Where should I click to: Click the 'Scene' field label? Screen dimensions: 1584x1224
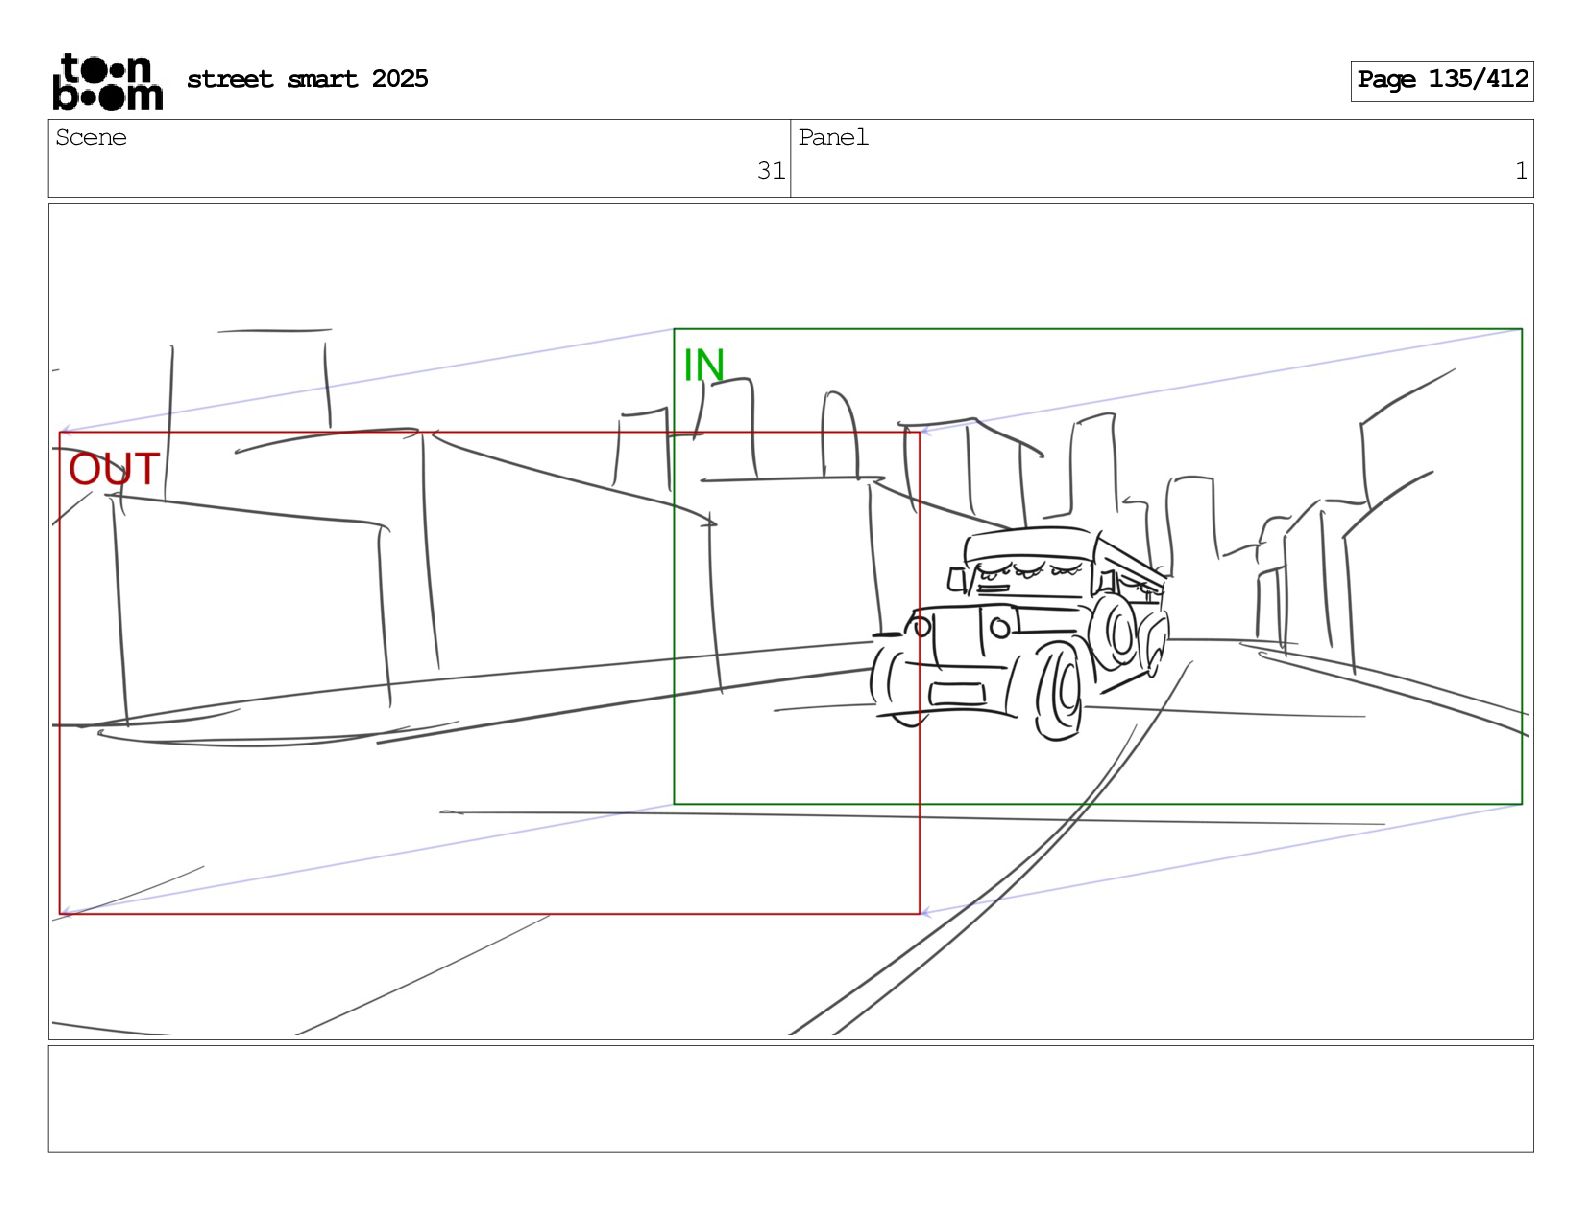click(x=91, y=138)
